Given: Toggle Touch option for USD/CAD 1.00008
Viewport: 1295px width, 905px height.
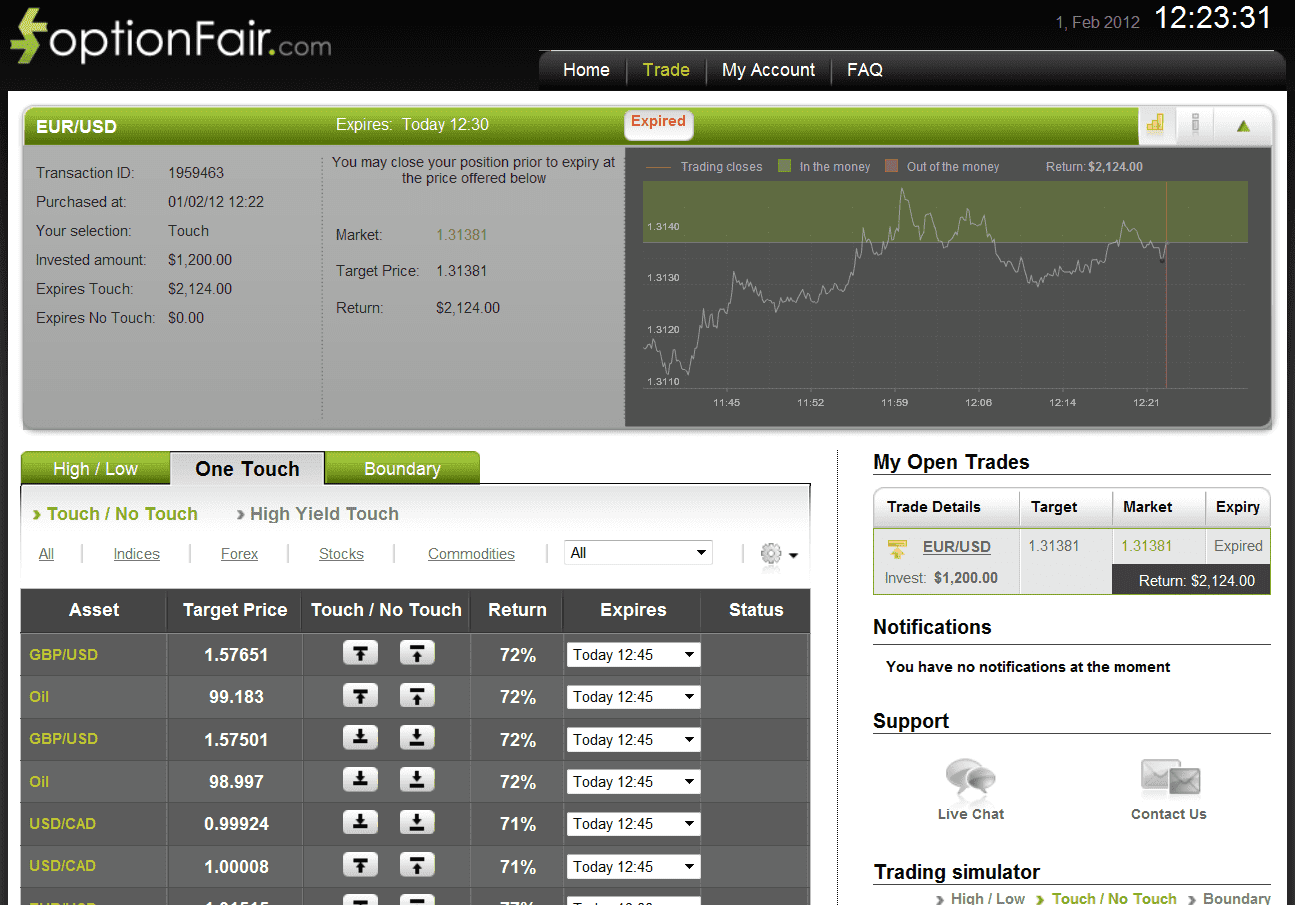Looking at the screenshot, I should pyautogui.click(x=360, y=865).
